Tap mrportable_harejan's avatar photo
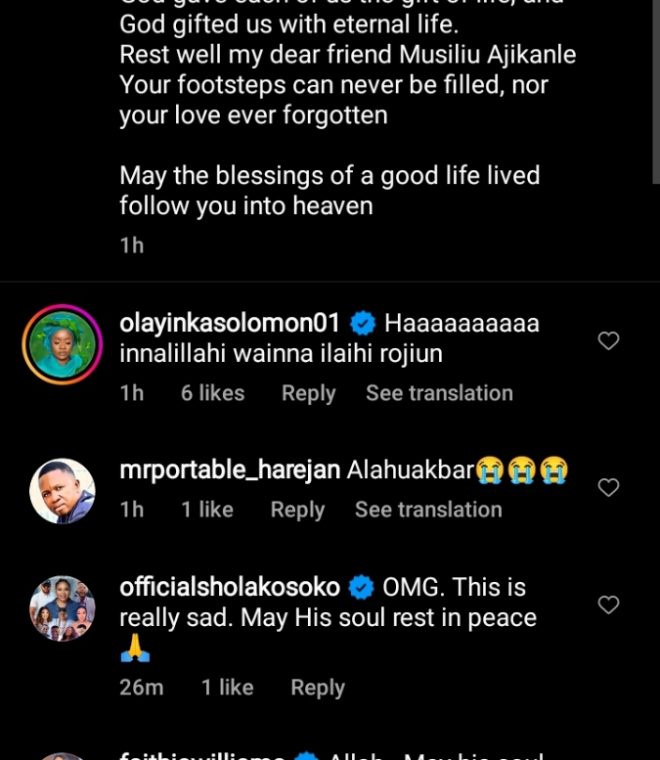 tap(62, 492)
